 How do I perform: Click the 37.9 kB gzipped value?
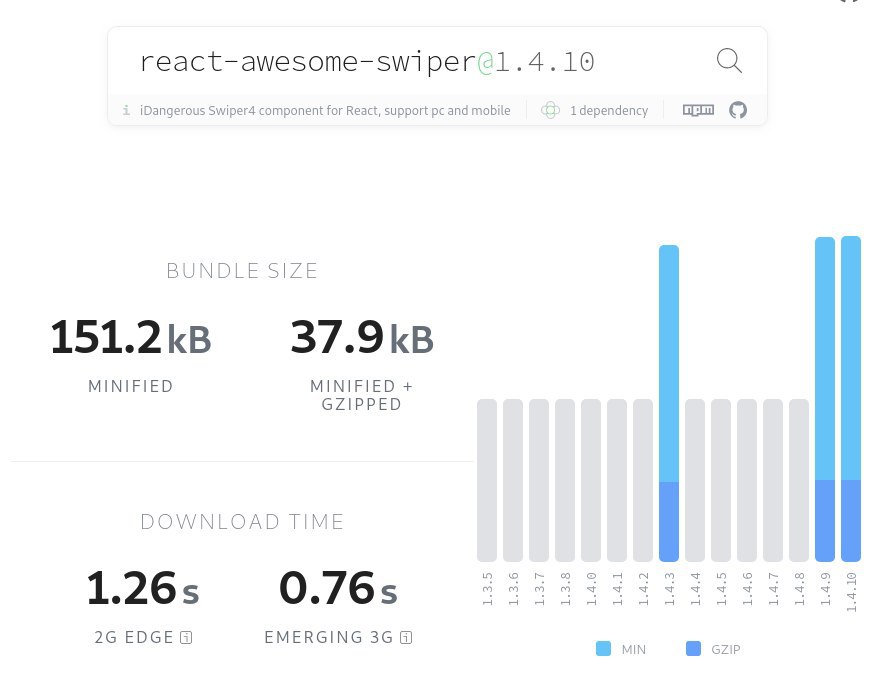tap(362, 337)
